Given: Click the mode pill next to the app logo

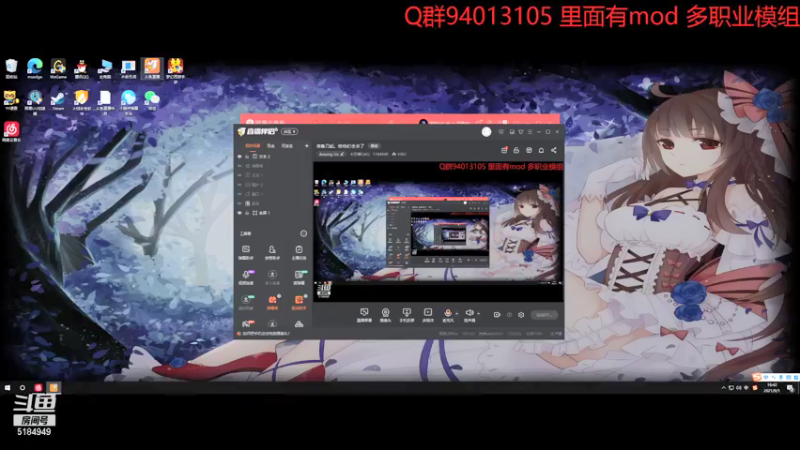Looking at the screenshot, I should (x=289, y=132).
